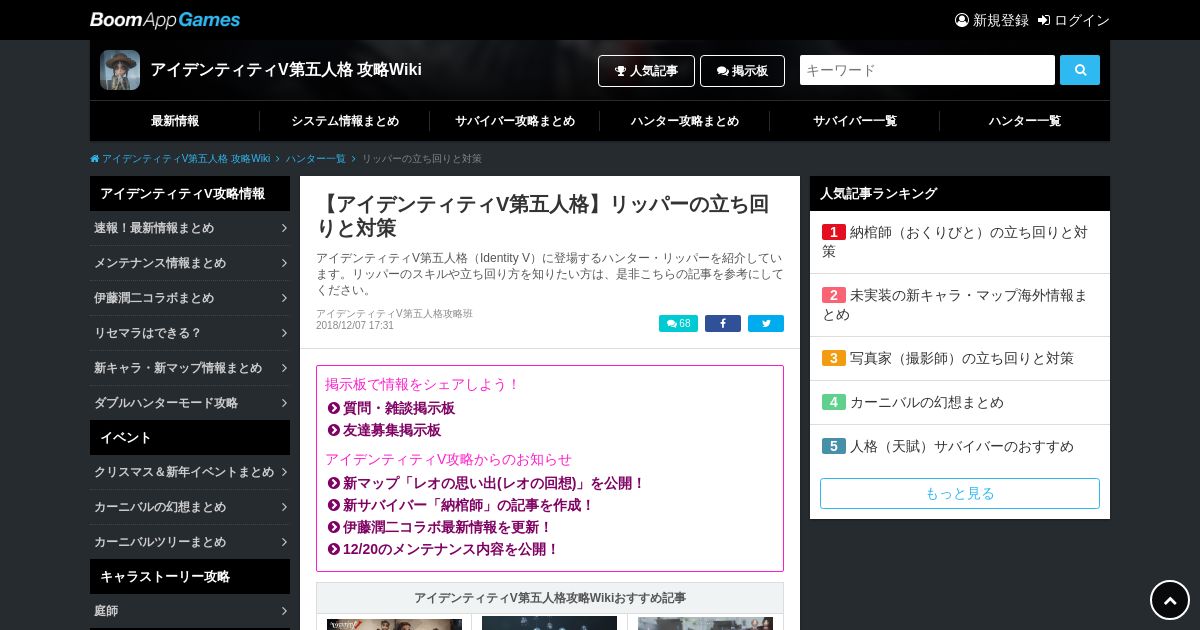Open the 68 comments bubble
Viewport: 1200px width, 630px height.
click(678, 324)
